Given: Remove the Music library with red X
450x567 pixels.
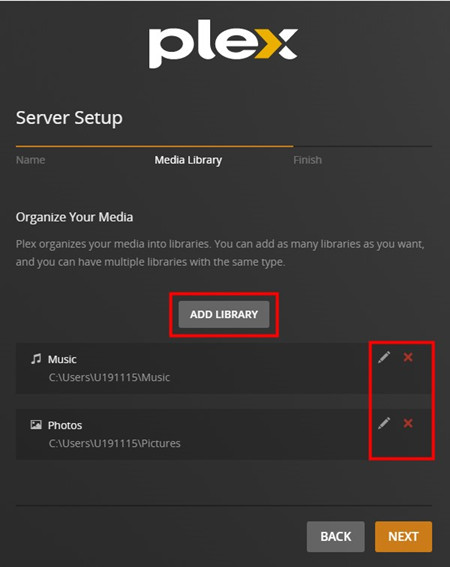Looking at the screenshot, I should pos(408,357).
